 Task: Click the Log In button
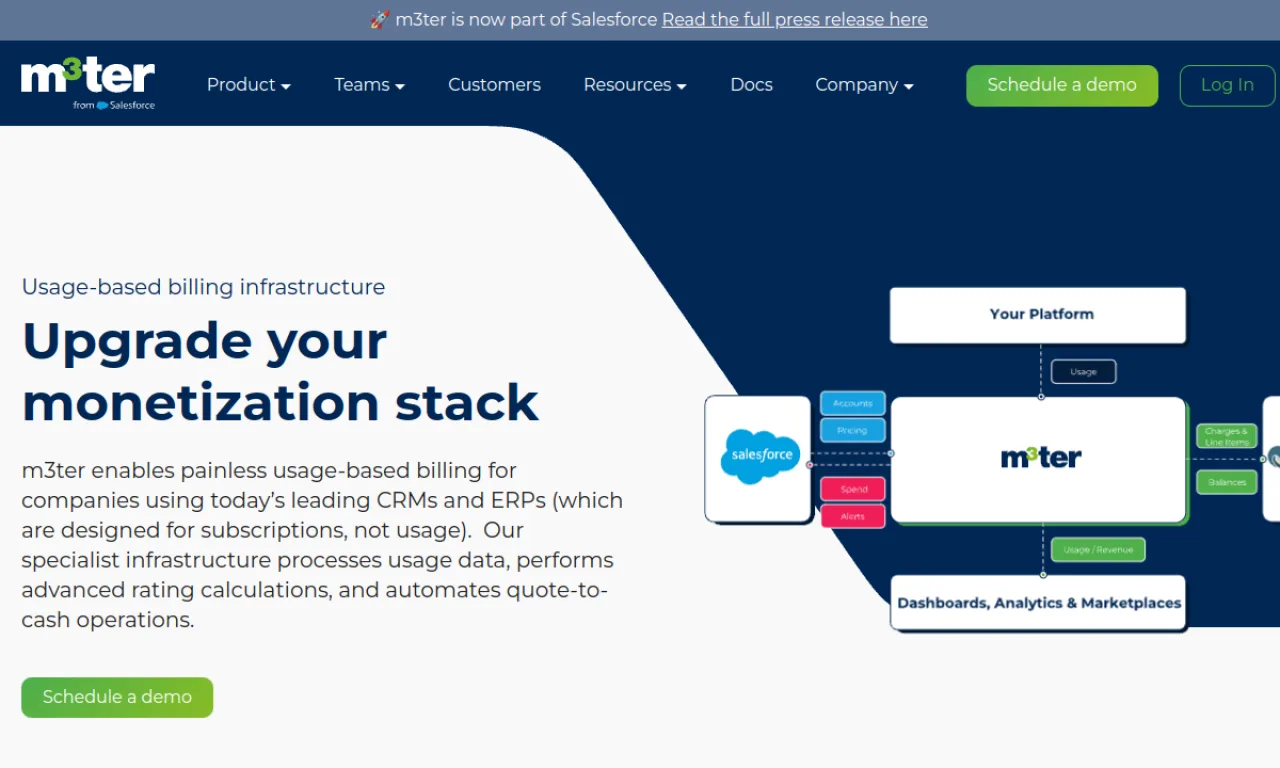(1227, 85)
